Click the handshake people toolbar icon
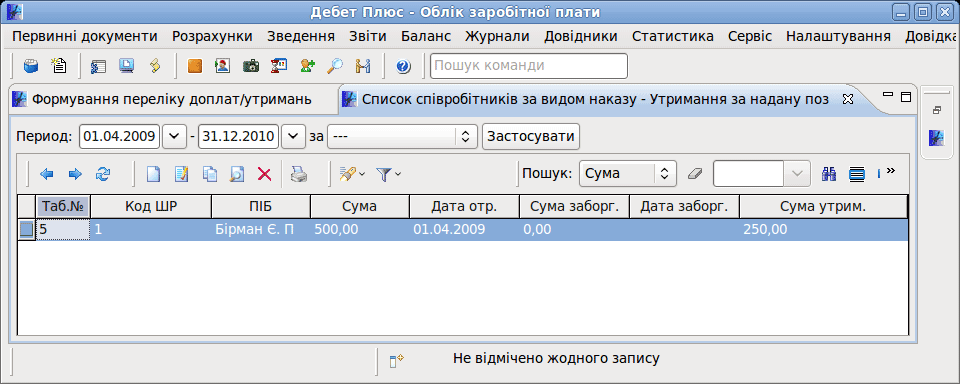The image size is (960, 384). click(x=363, y=66)
